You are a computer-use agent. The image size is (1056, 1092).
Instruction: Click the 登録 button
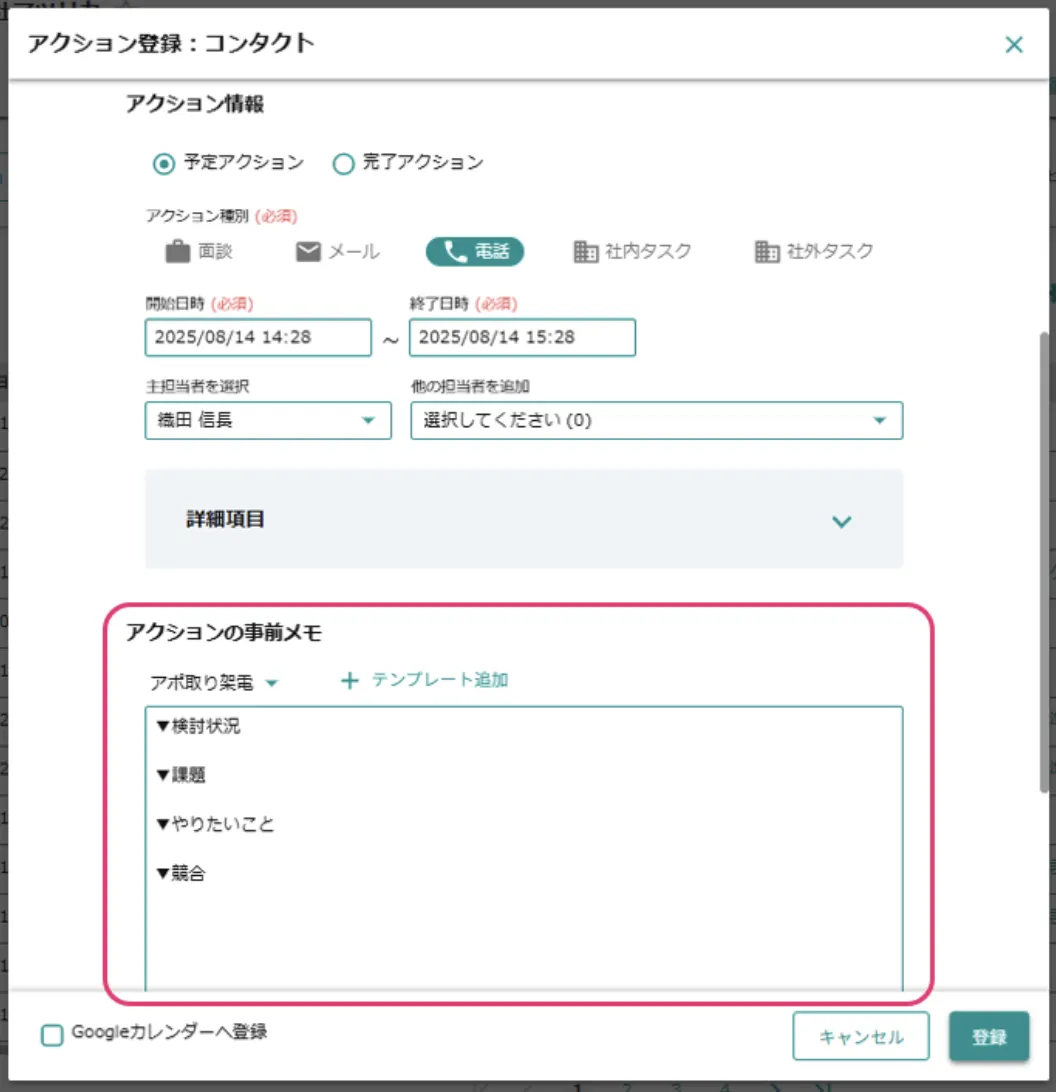[x=989, y=1037]
